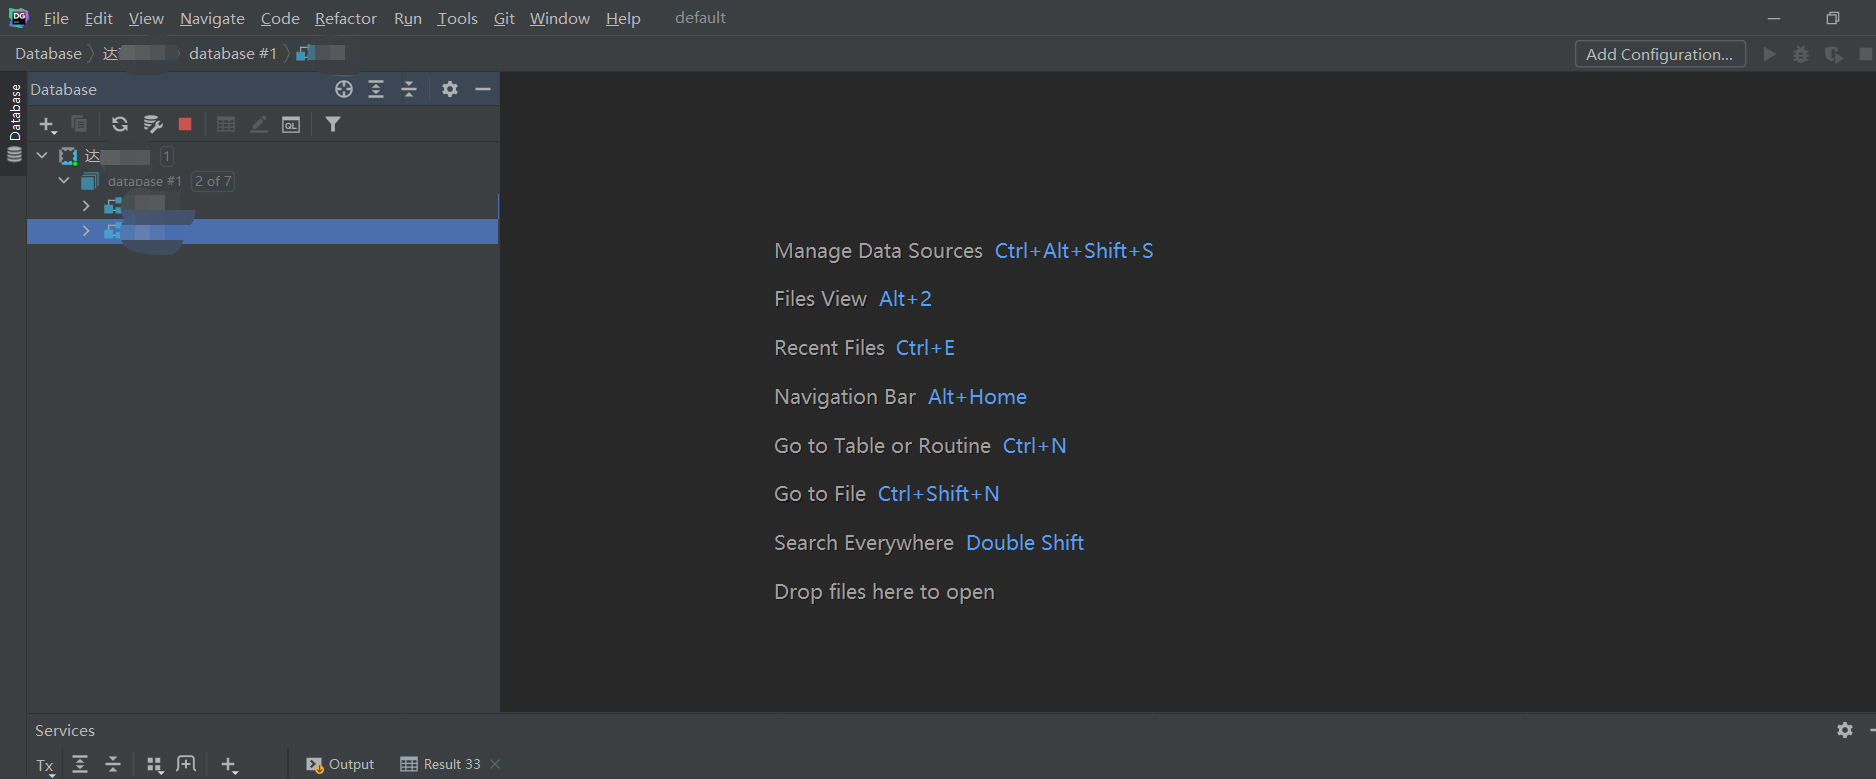Click Collapse All in Database panel header
Image resolution: width=1876 pixels, height=779 pixels.
pyautogui.click(x=409, y=89)
